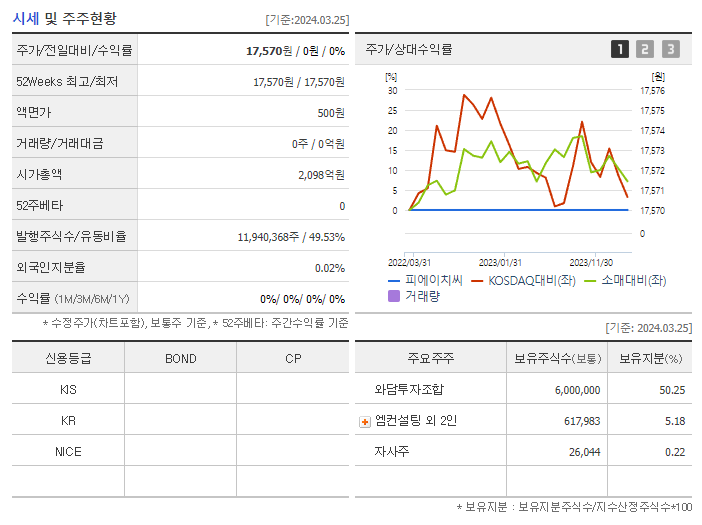Select the 발행주식수/유동비율 label

tap(71, 236)
